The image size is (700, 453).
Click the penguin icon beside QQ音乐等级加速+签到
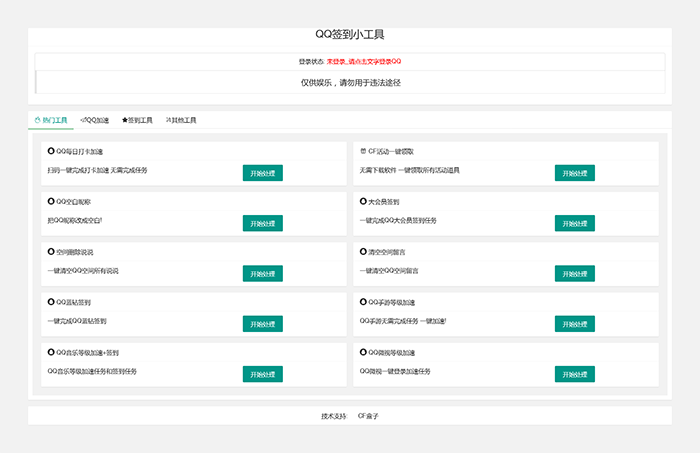click(51, 353)
